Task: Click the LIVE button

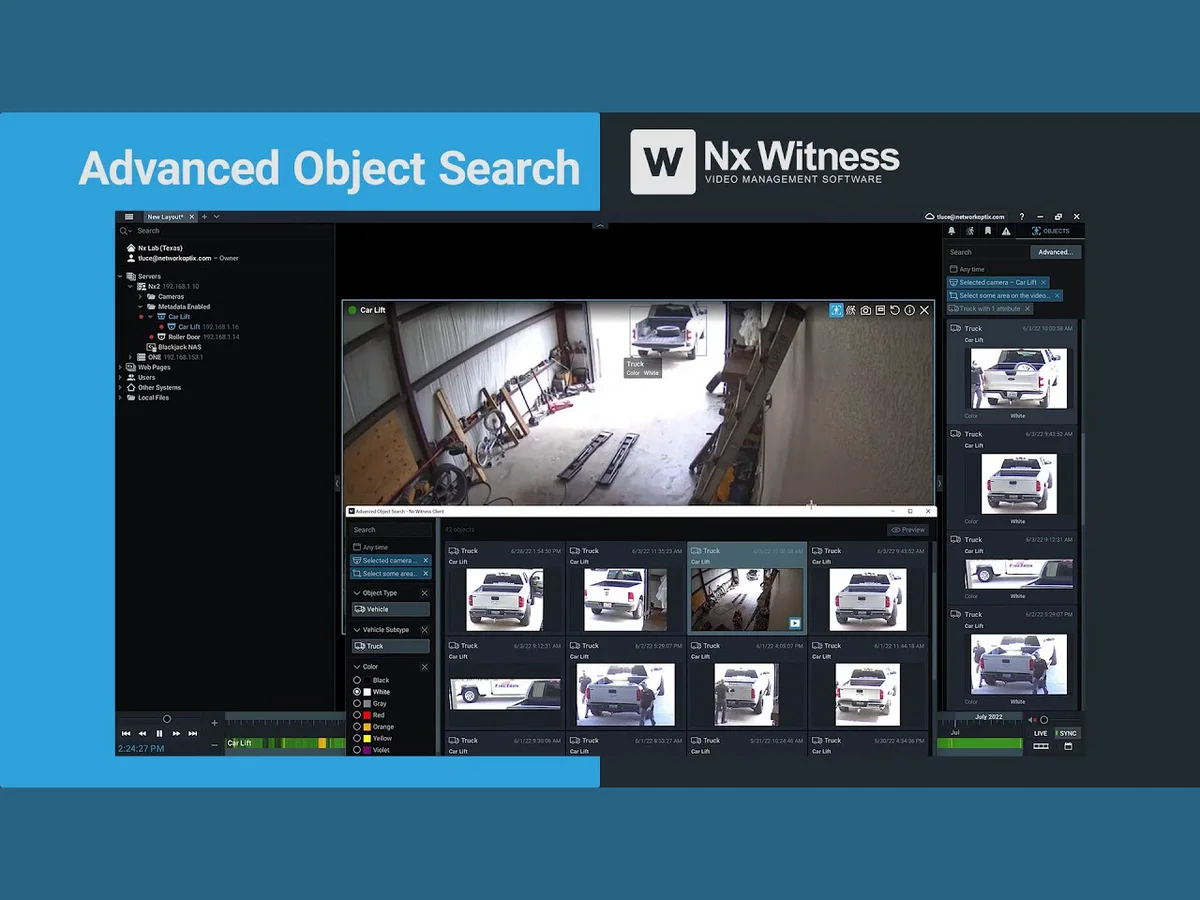Action: click(1041, 734)
